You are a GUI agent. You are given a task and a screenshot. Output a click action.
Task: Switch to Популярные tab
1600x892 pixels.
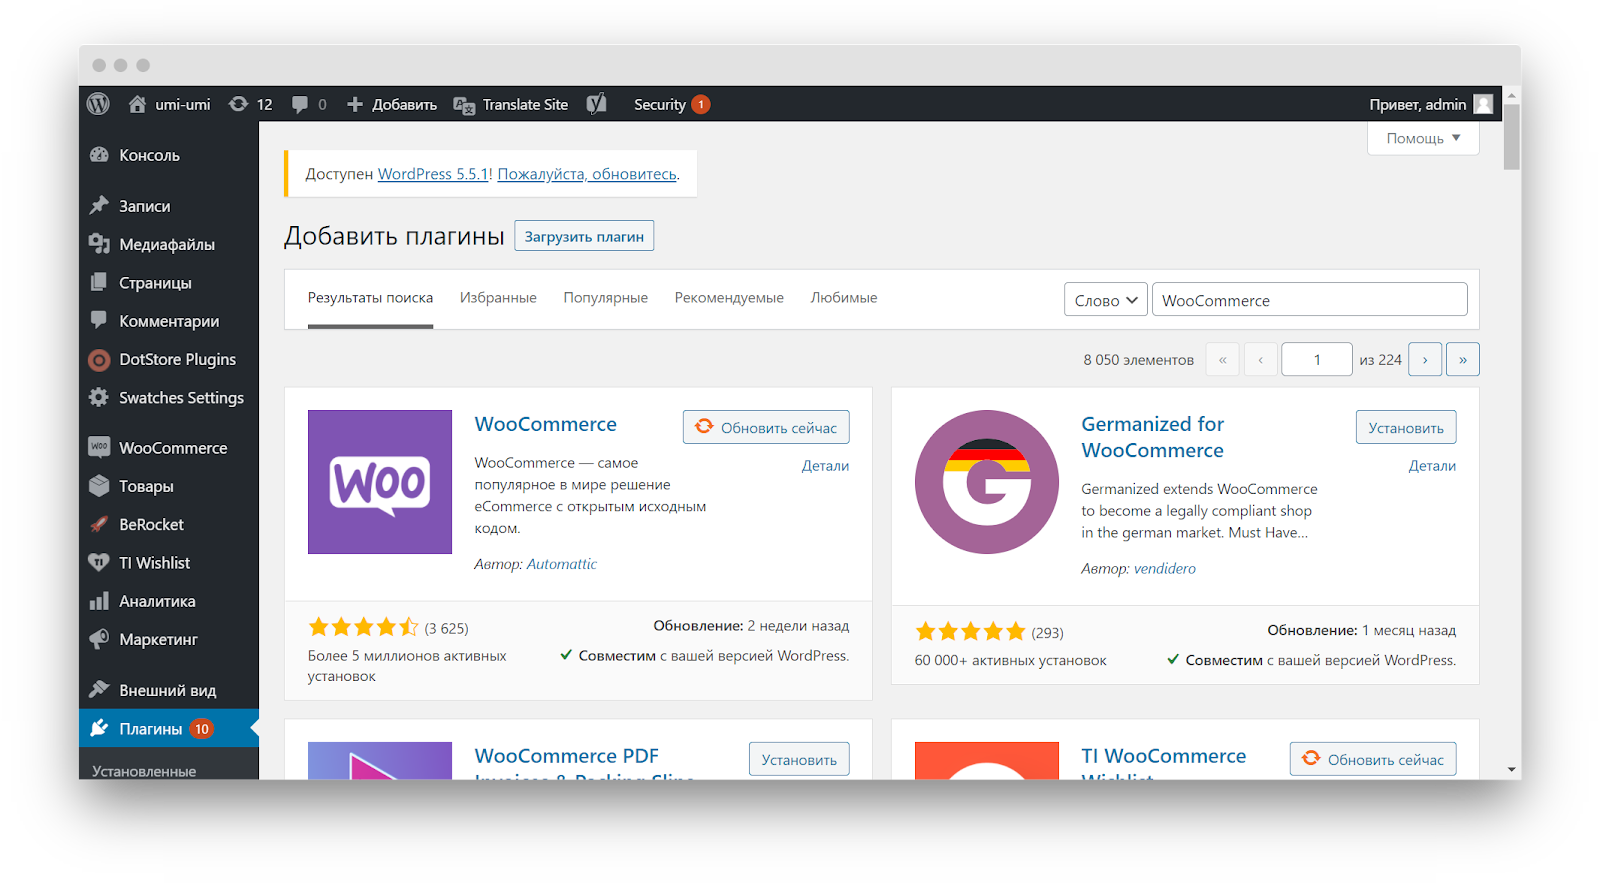[x=605, y=298]
